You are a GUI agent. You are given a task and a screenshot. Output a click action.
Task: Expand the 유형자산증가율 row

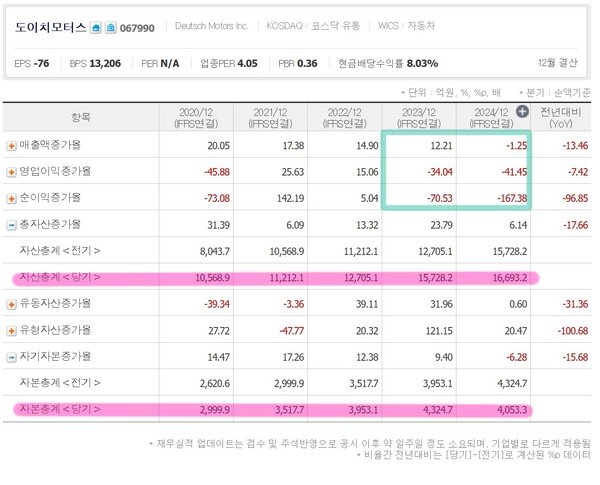[x=11, y=331]
